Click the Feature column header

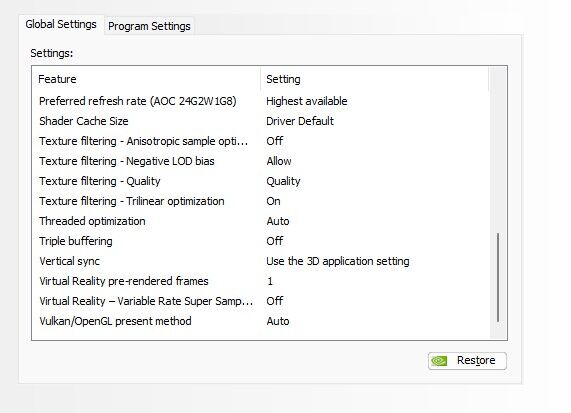click(x=57, y=79)
